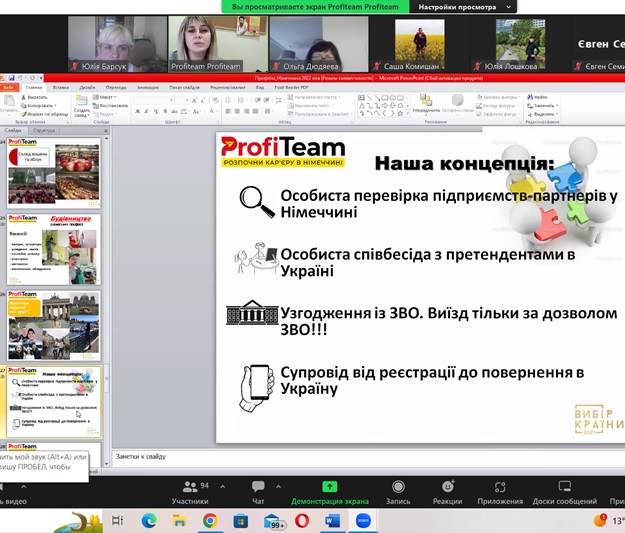The width and height of the screenshot is (625, 533).
Task: Click the Демонстрация экрана share screen button
Action: coord(330,492)
